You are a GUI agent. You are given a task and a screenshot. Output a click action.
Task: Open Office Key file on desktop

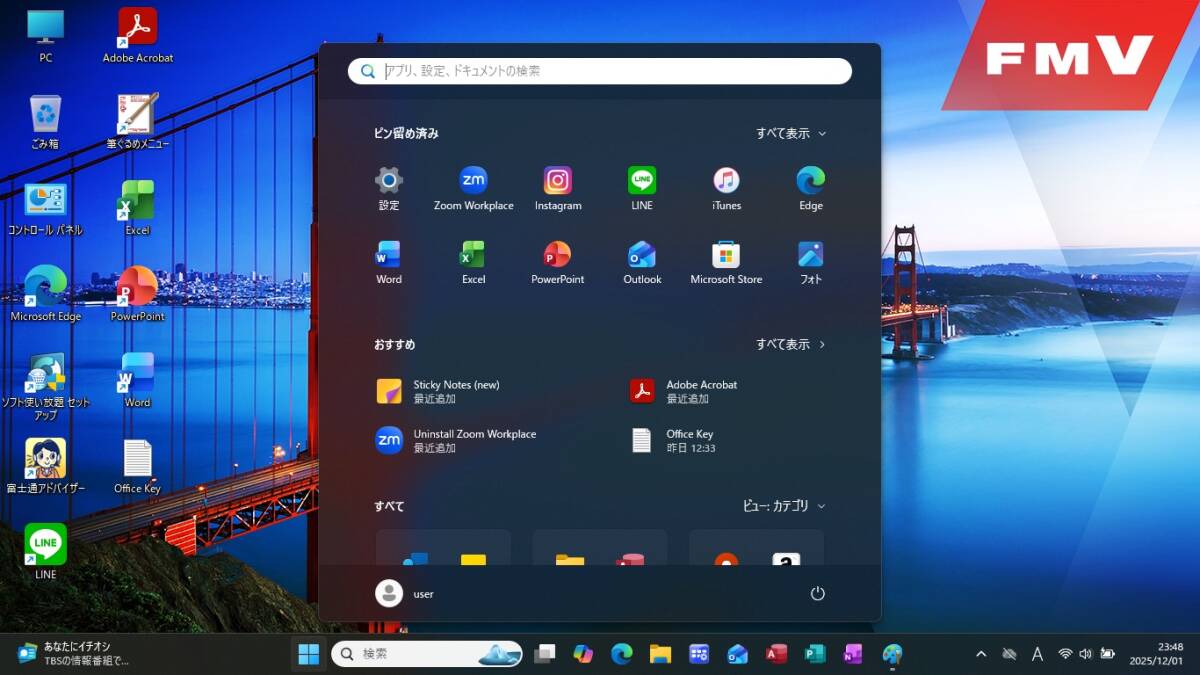click(x=138, y=466)
